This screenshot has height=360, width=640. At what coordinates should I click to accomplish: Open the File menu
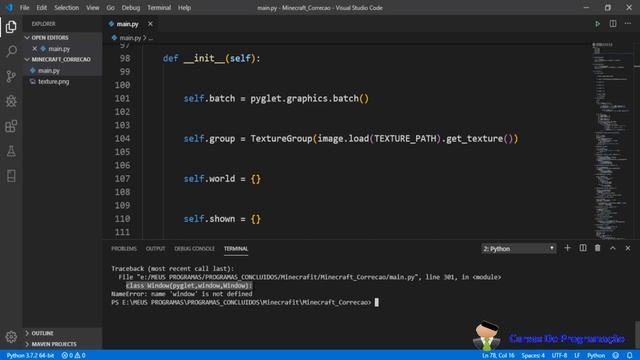coord(24,8)
